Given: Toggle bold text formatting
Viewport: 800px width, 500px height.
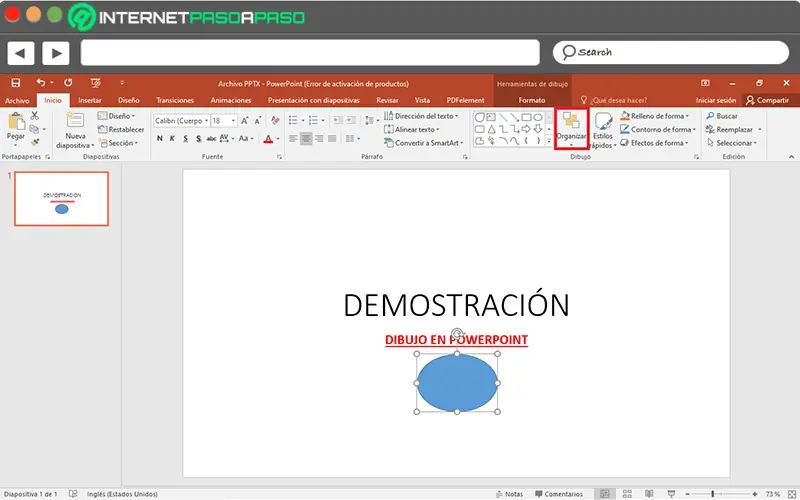Looking at the screenshot, I should (x=159, y=139).
